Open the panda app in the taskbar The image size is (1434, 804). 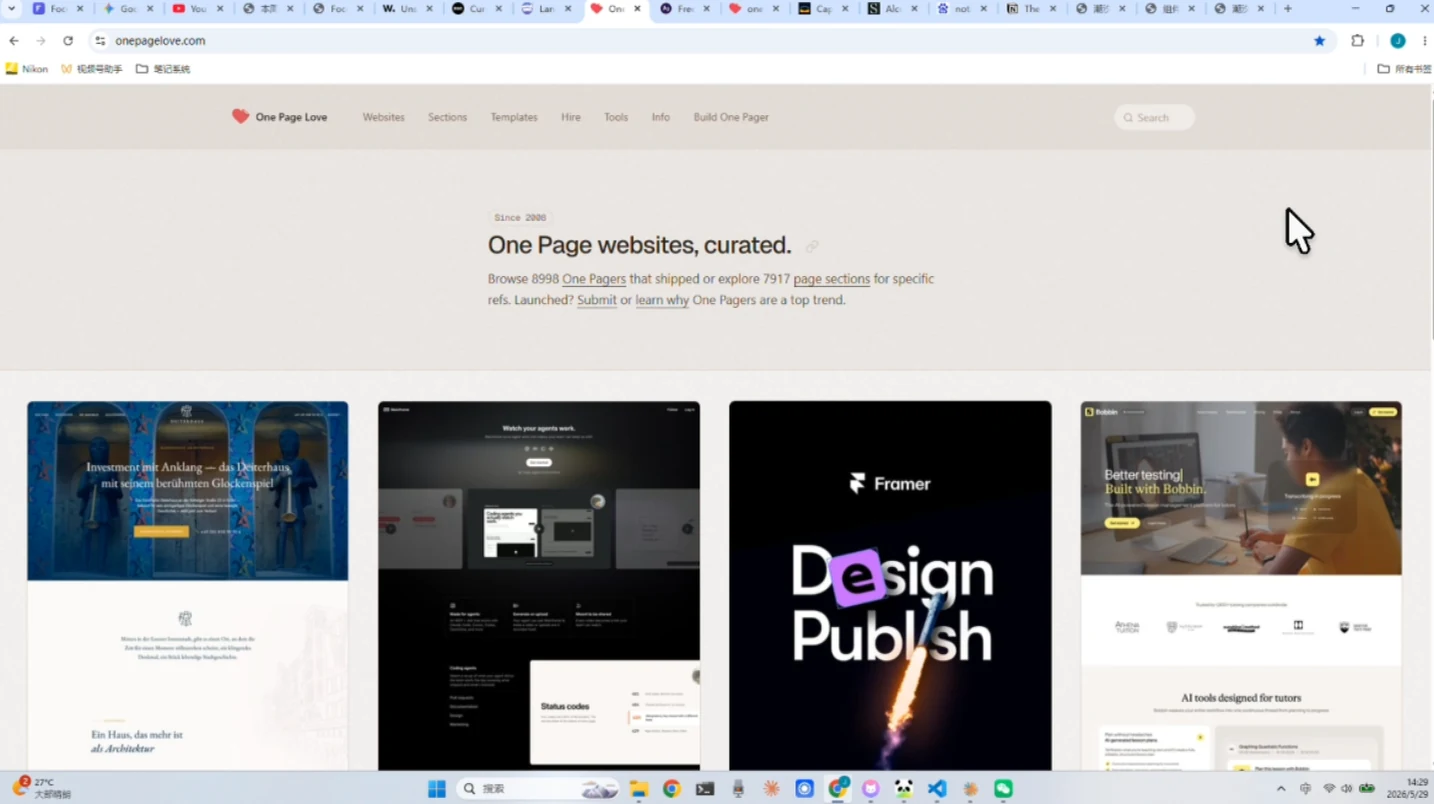click(904, 789)
